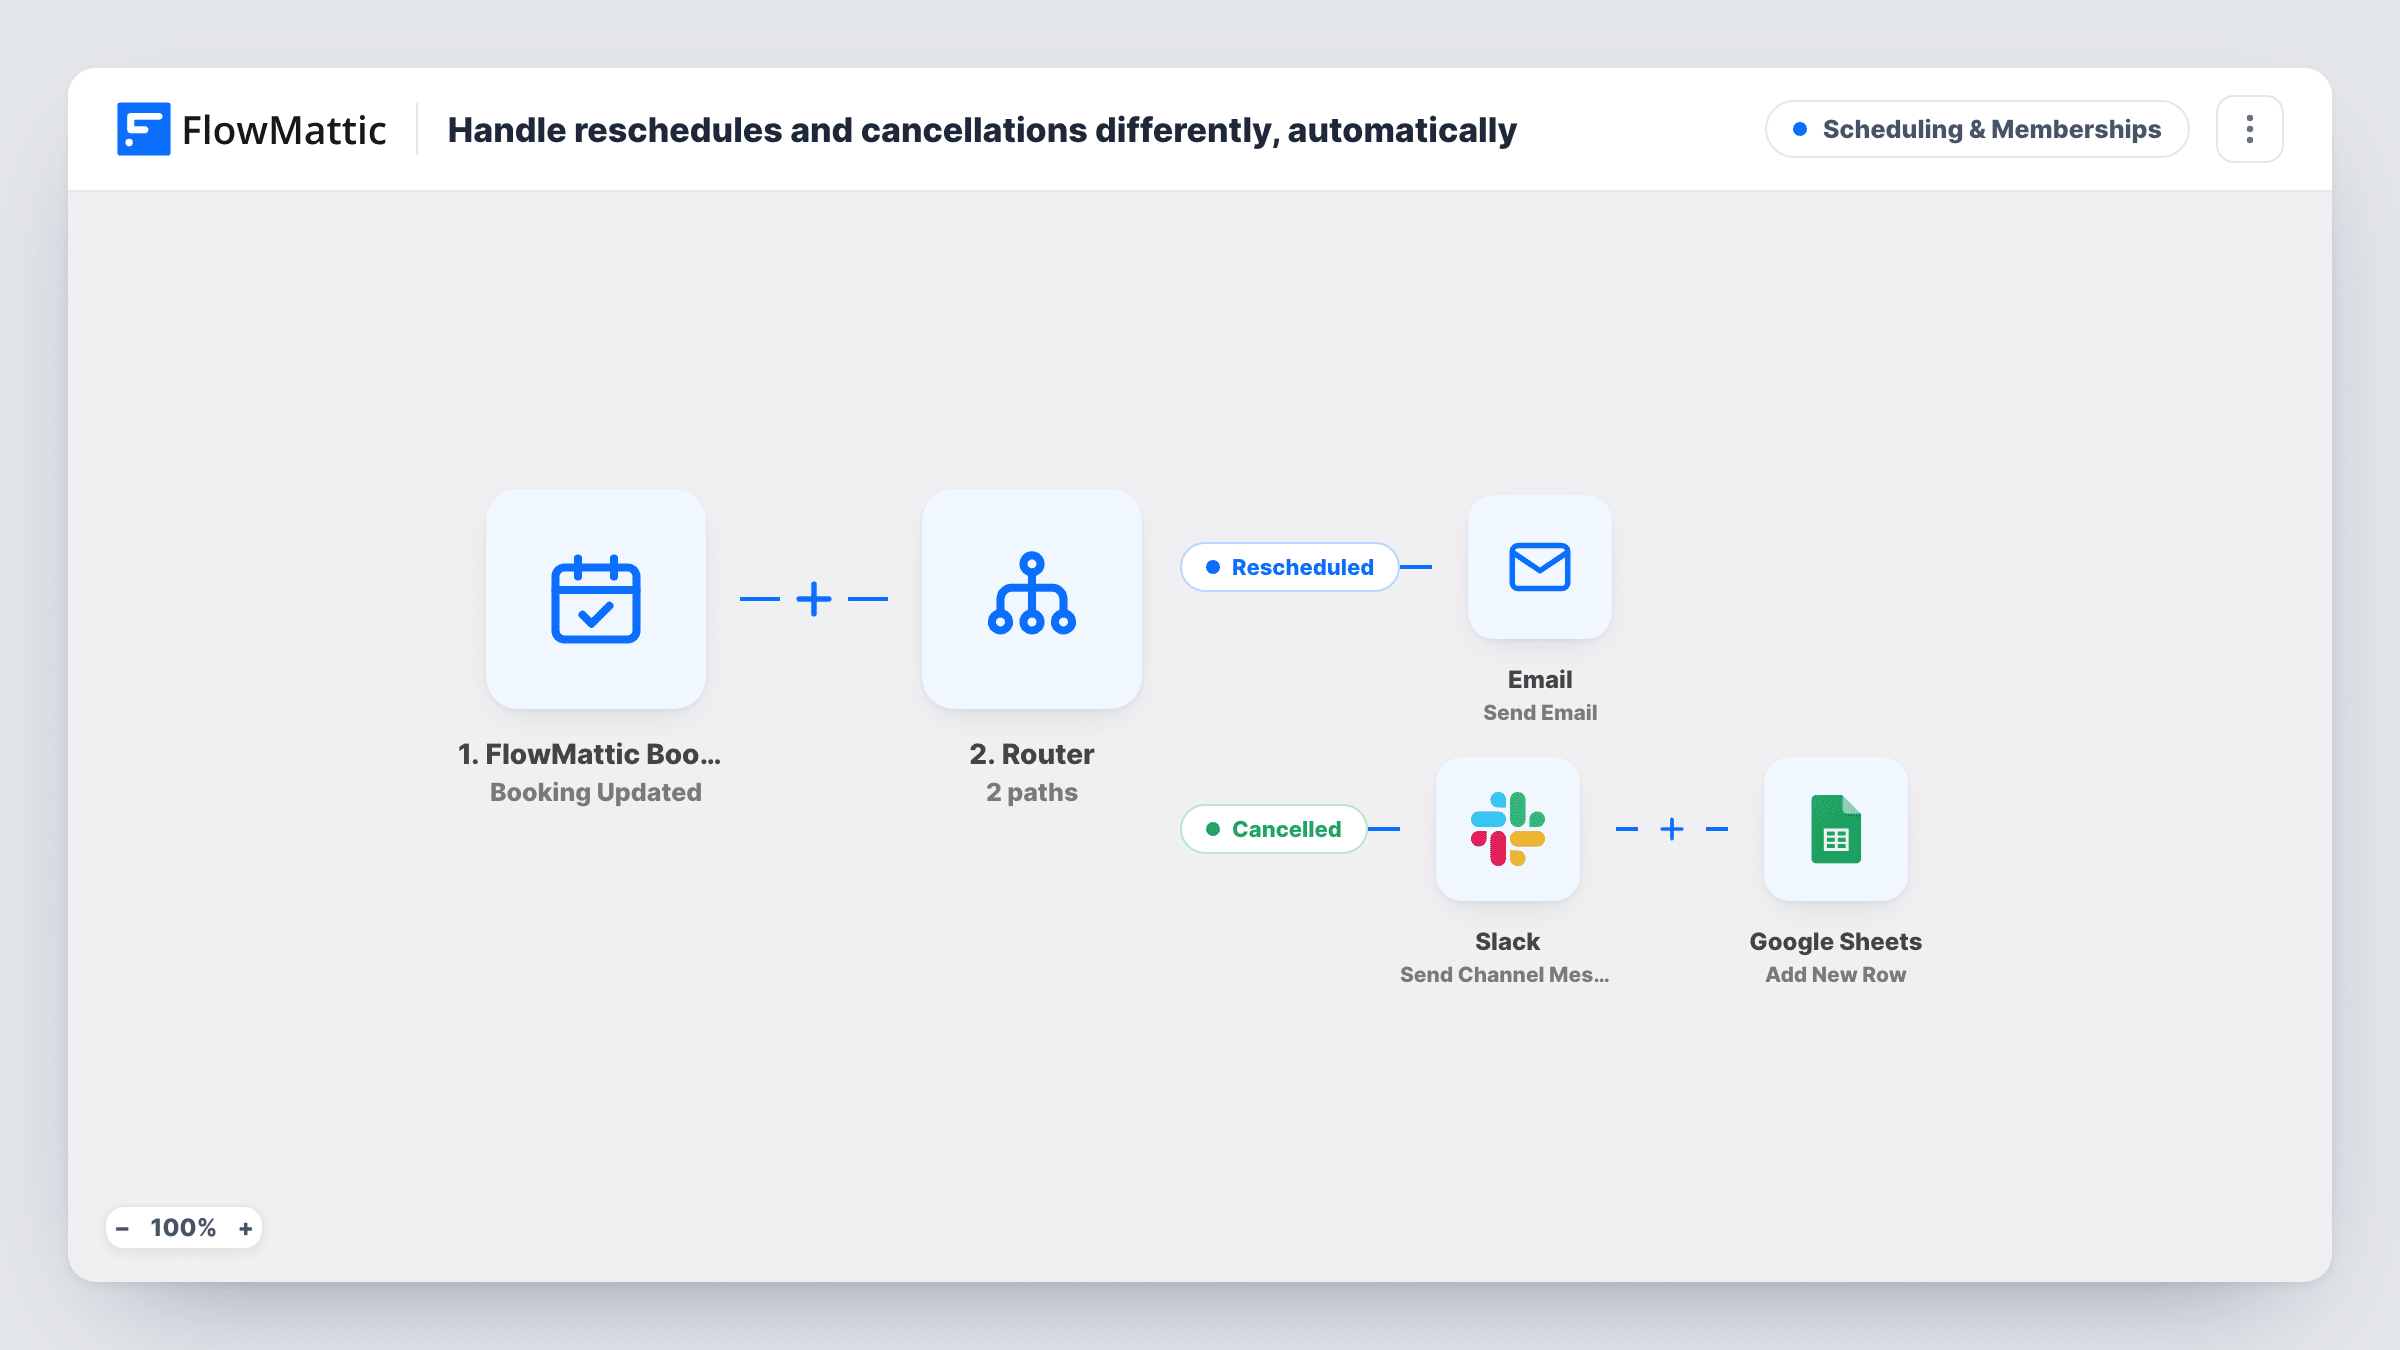This screenshot has width=2400, height=1350.
Task: Click the workflow title text
Action: [982, 130]
